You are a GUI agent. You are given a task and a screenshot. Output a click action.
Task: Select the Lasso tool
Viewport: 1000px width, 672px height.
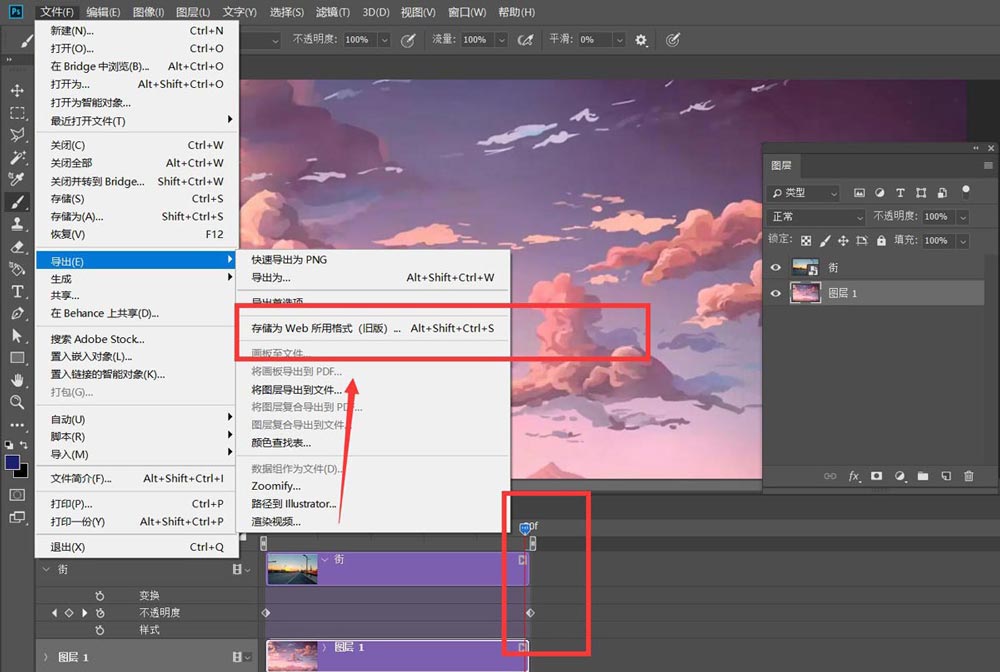17,135
